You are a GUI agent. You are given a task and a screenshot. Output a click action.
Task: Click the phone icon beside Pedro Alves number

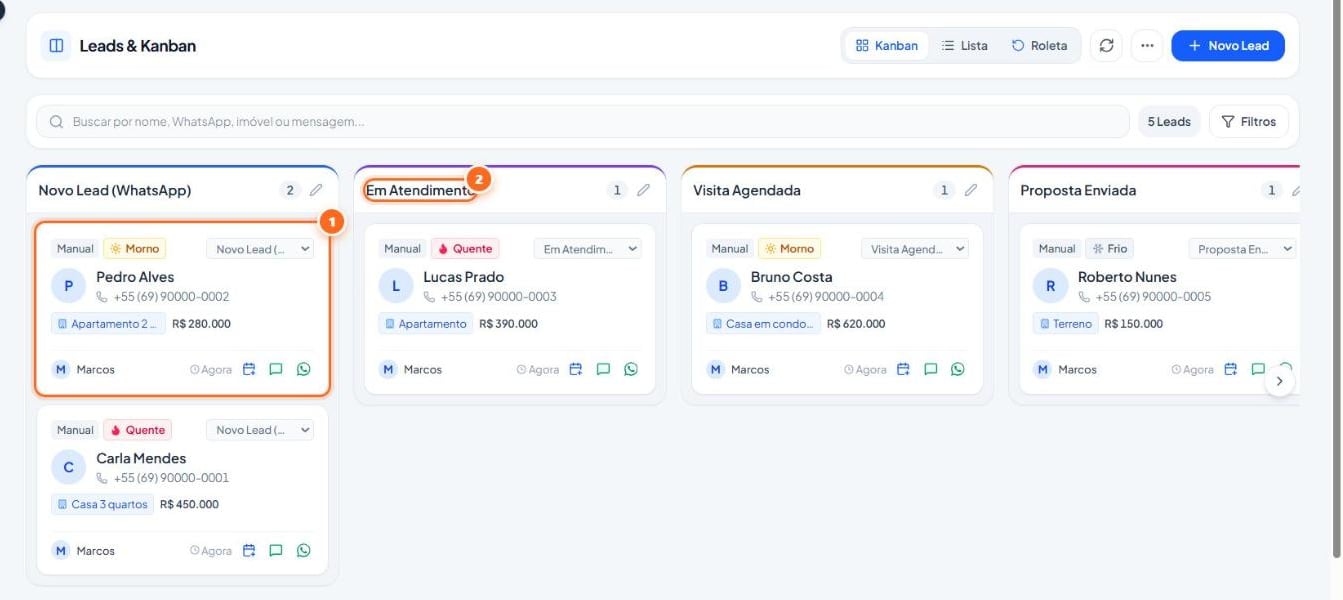(102, 297)
